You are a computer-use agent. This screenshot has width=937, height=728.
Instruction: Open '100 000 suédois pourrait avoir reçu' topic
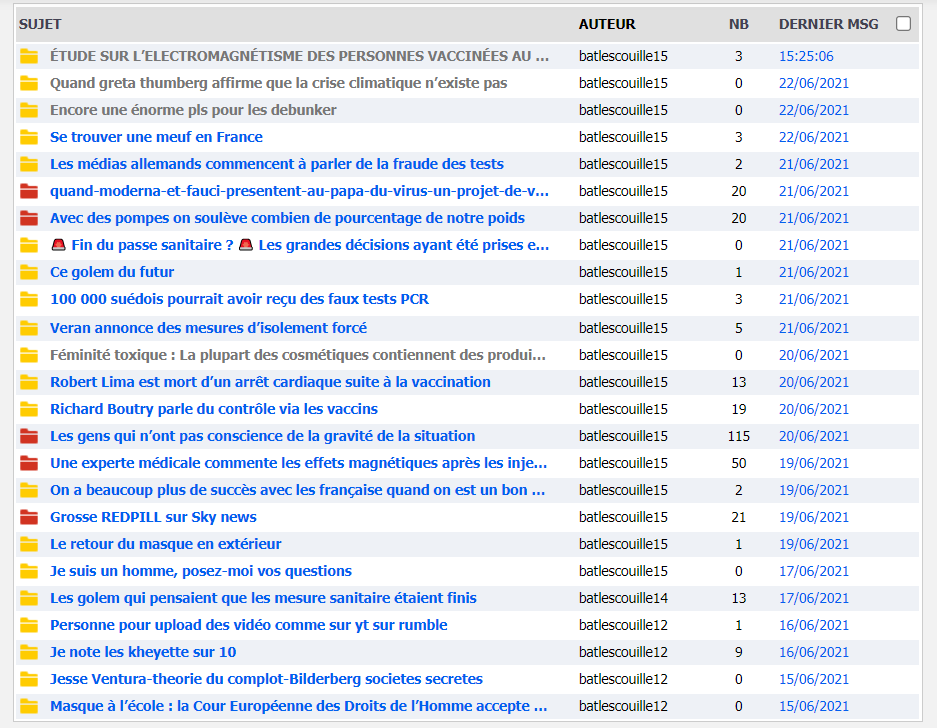(x=239, y=299)
